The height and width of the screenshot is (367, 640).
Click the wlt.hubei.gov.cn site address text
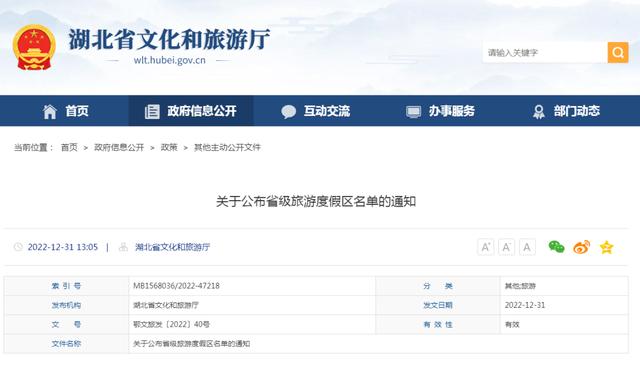[x=169, y=60]
